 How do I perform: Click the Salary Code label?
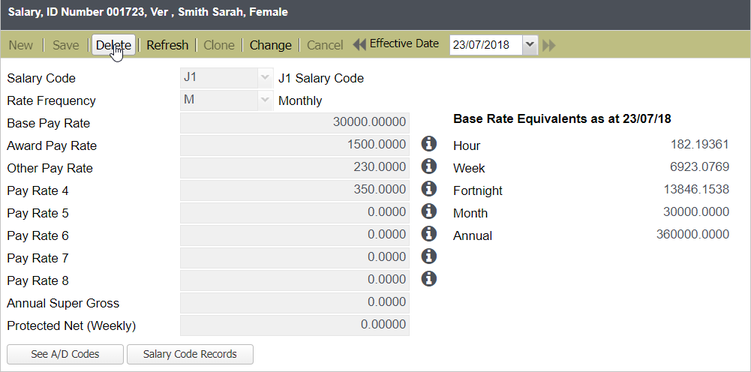point(41,79)
